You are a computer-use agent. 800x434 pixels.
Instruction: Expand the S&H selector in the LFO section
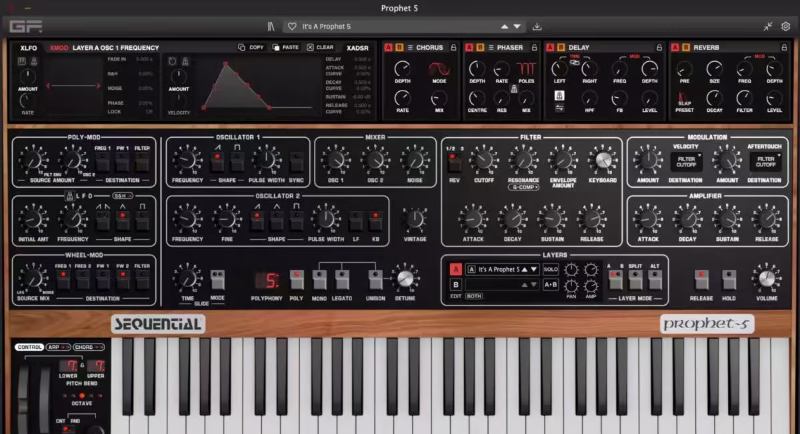coord(123,196)
